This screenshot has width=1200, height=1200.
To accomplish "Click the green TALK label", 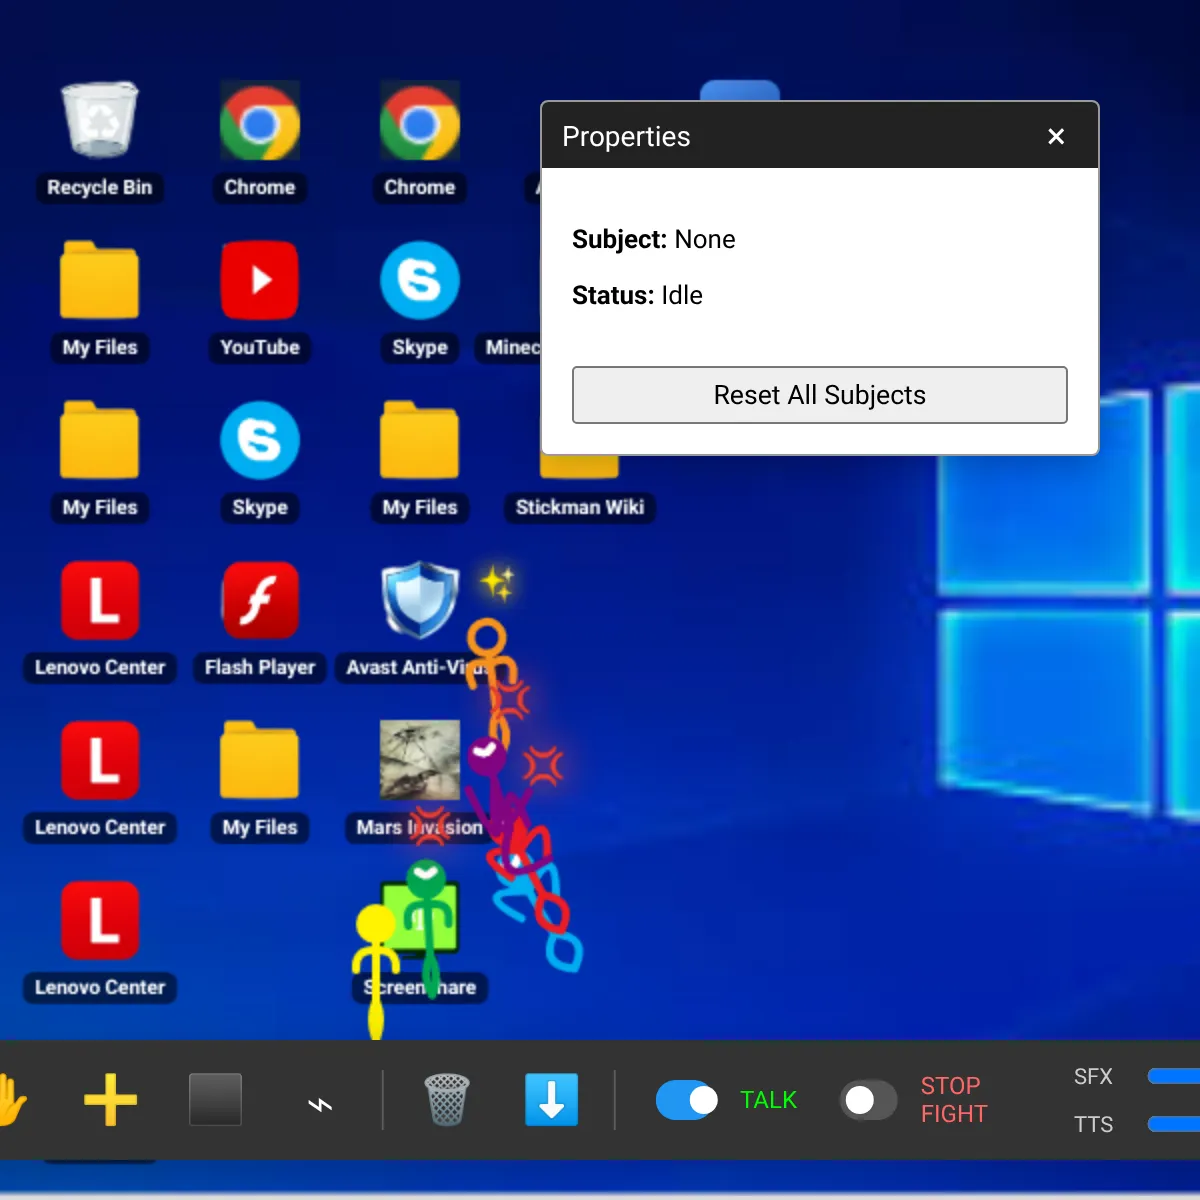I will [x=768, y=1100].
